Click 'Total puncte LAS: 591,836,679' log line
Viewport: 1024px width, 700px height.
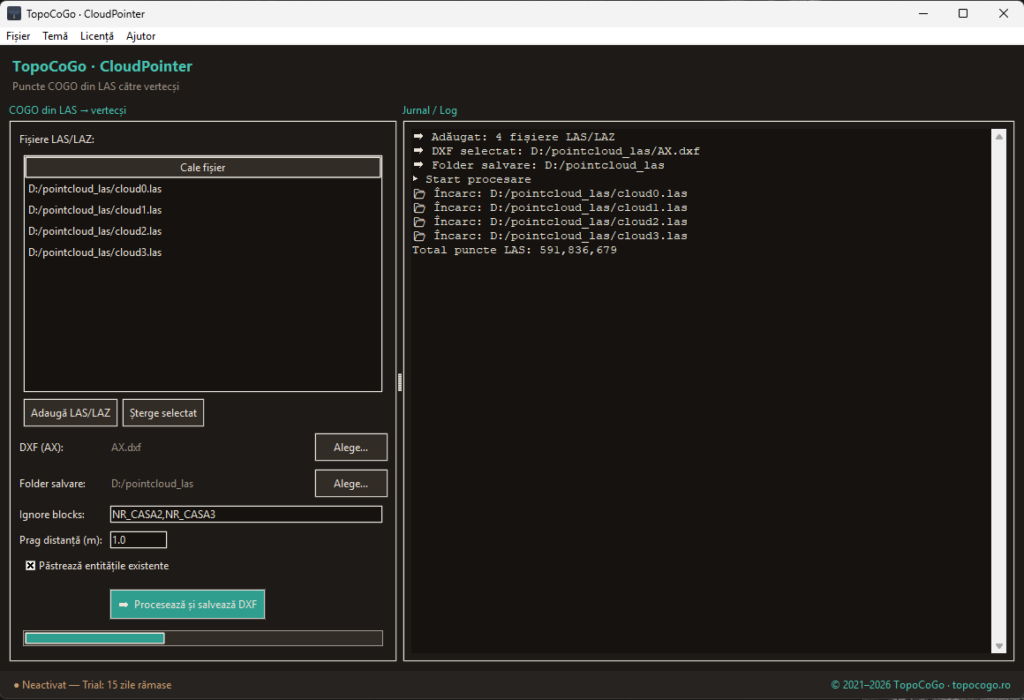(x=514, y=249)
